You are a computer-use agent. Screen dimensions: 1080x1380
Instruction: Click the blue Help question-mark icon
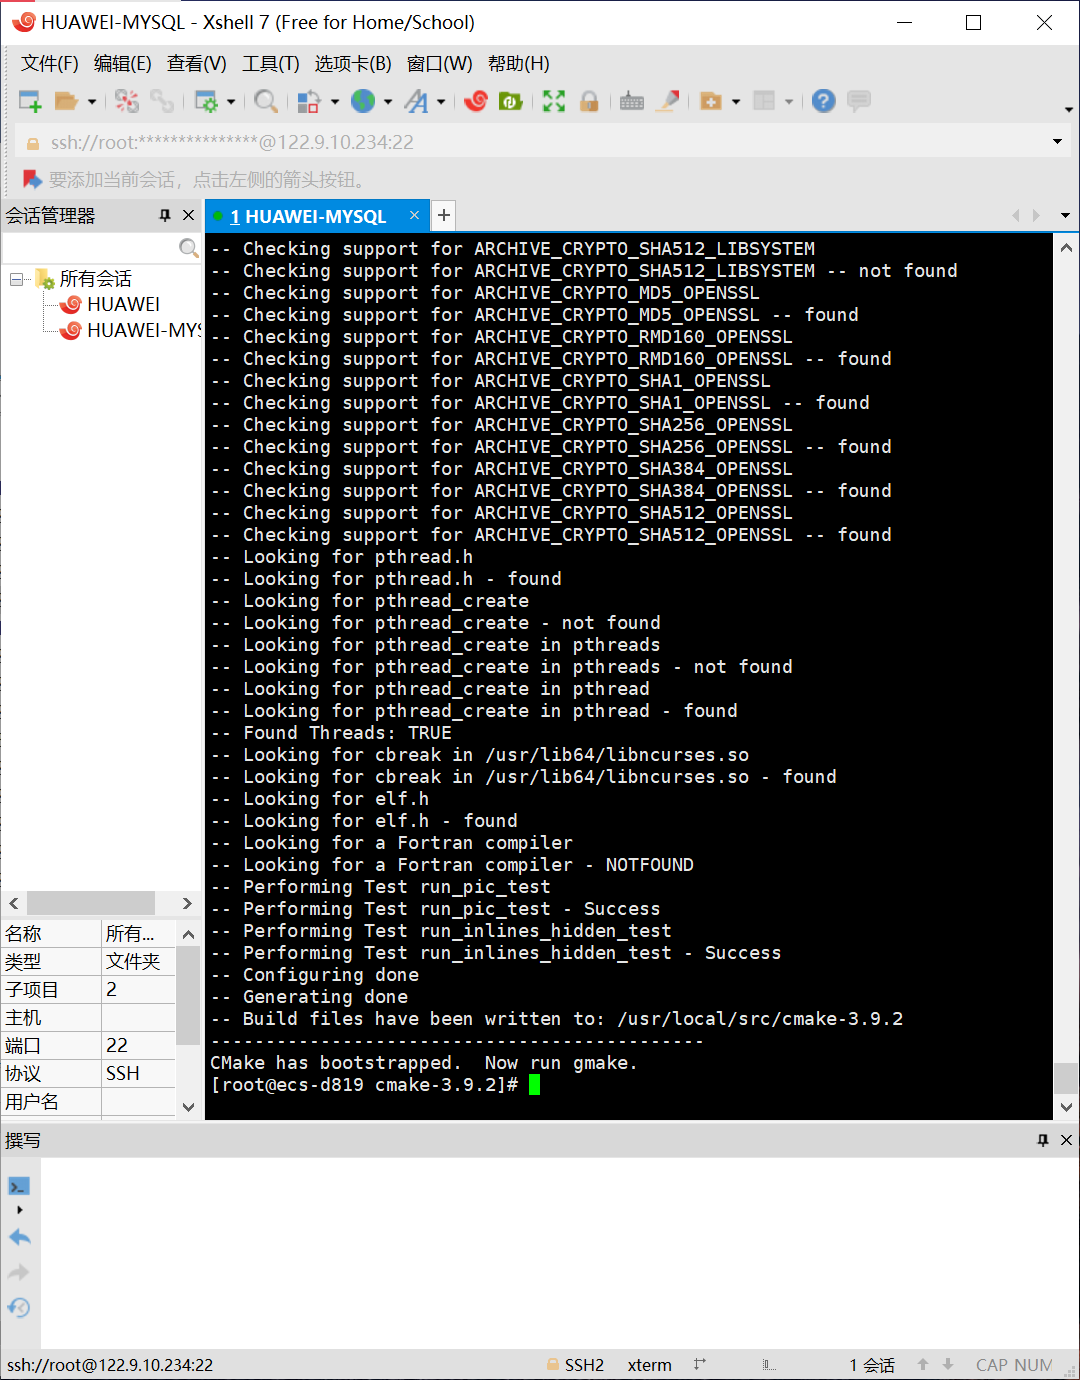tap(824, 101)
